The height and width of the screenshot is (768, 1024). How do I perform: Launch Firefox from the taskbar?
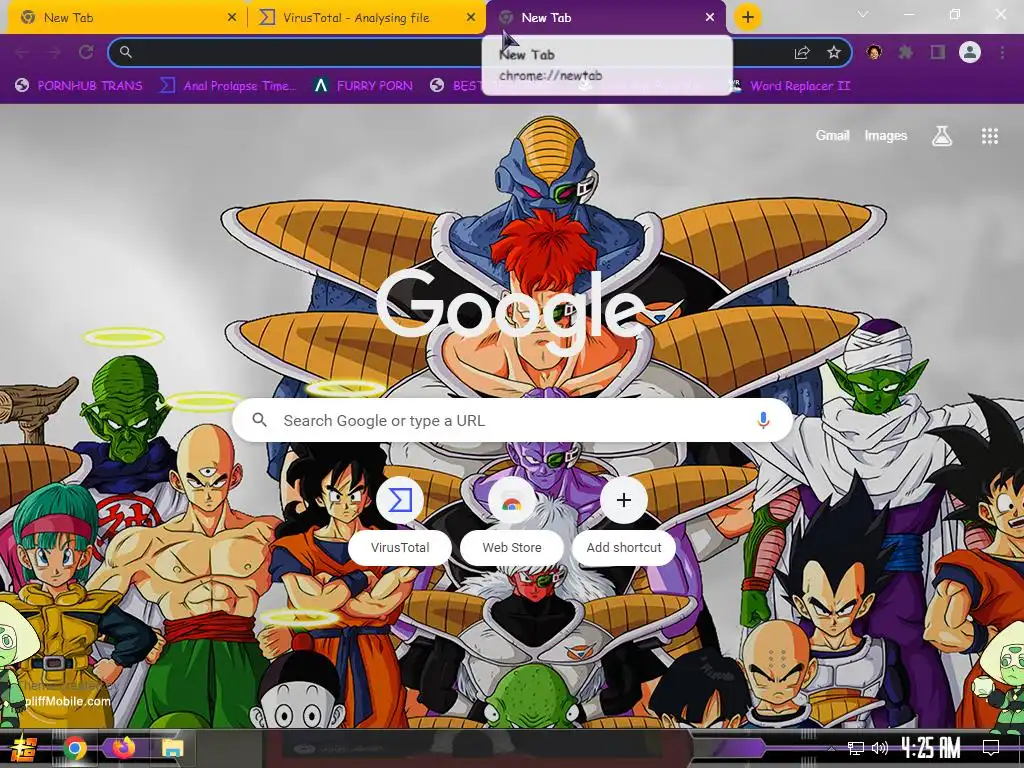(123, 748)
